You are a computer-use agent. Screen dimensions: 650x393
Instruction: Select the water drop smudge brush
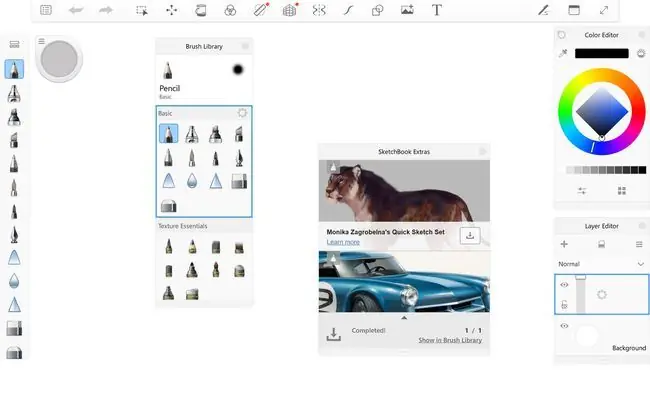coord(192,181)
